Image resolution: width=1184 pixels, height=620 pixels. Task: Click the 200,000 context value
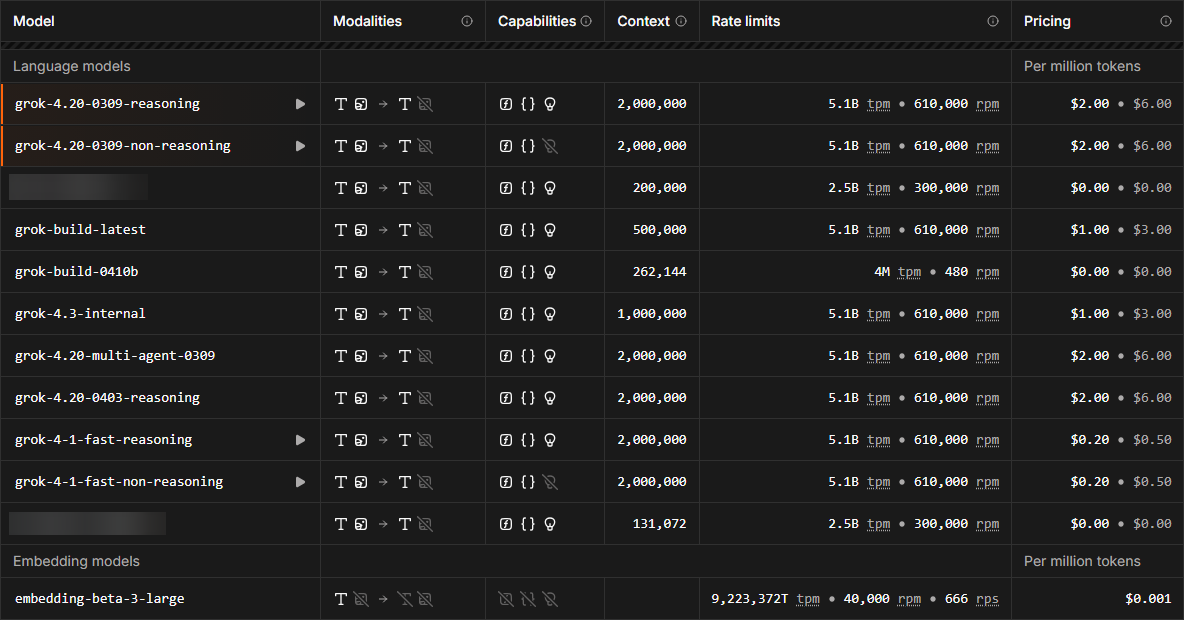point(659,188)
